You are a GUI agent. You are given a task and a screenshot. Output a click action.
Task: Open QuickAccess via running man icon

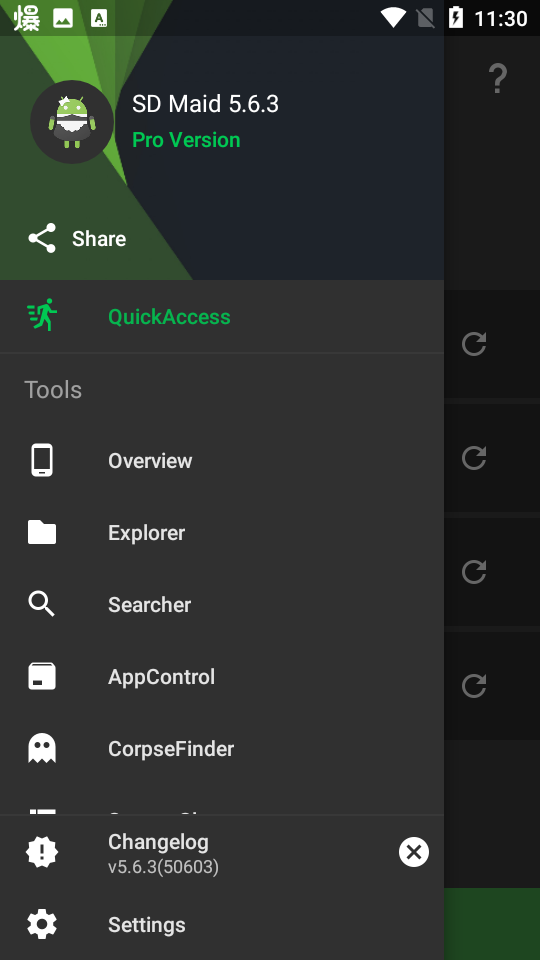(42, 315)
